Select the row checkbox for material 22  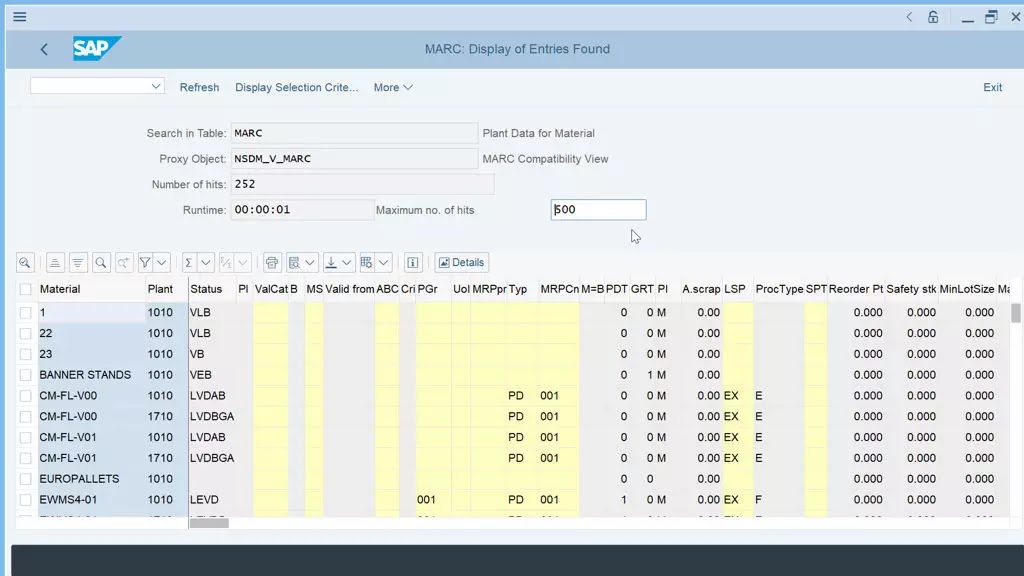[x=25, y=333]
